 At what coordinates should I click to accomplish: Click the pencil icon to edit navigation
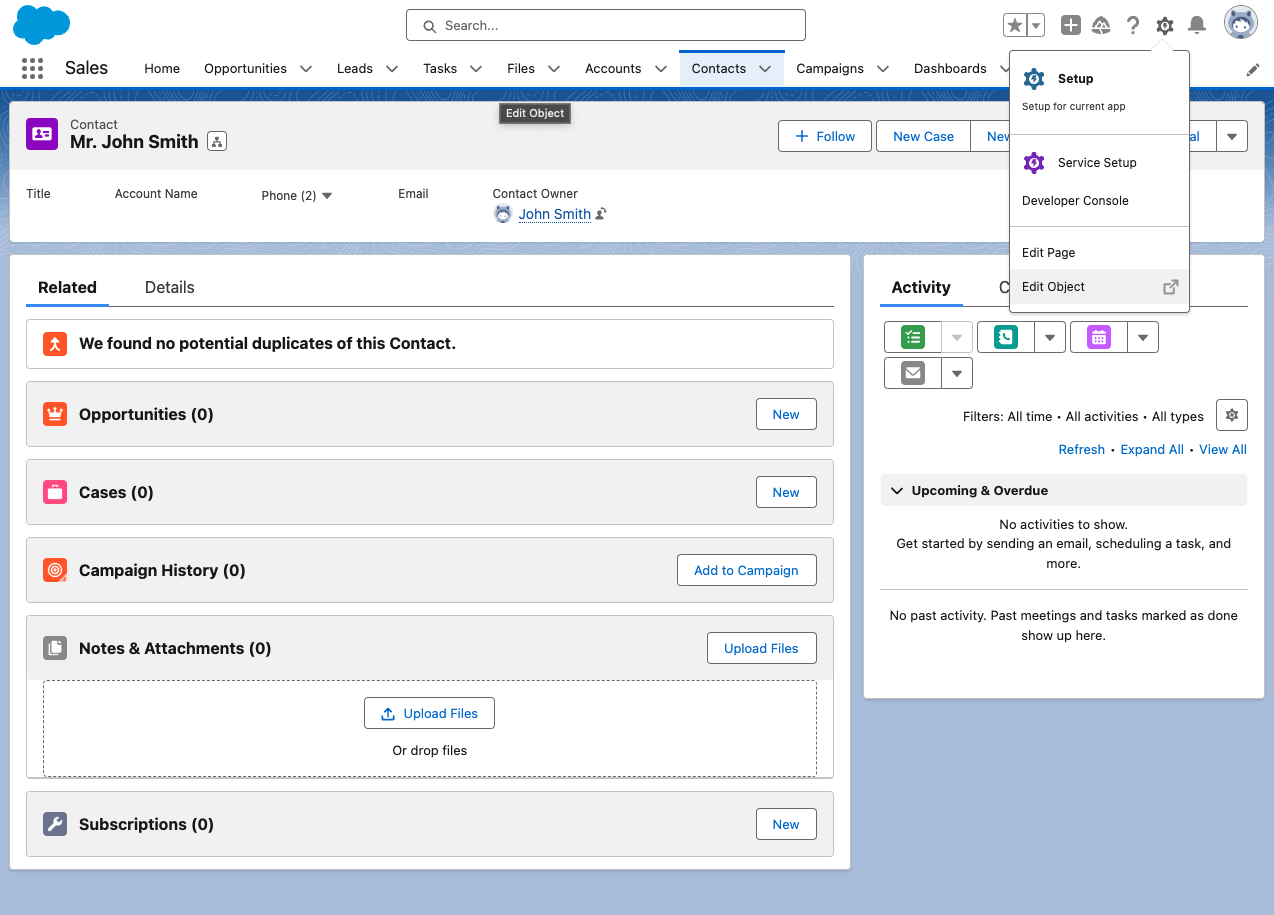click(x=1253, y=69)
